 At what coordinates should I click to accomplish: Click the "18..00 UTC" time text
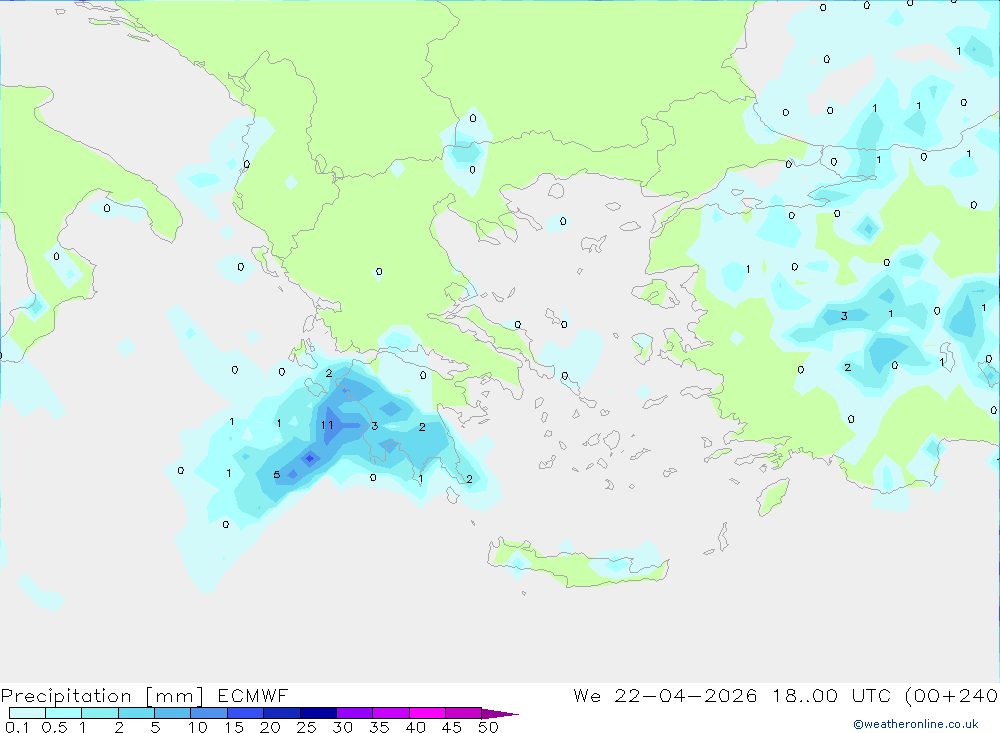834,696
